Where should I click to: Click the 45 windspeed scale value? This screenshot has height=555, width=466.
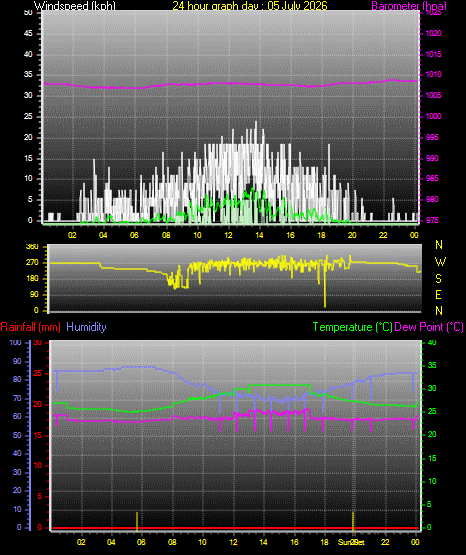click(28, 33)
